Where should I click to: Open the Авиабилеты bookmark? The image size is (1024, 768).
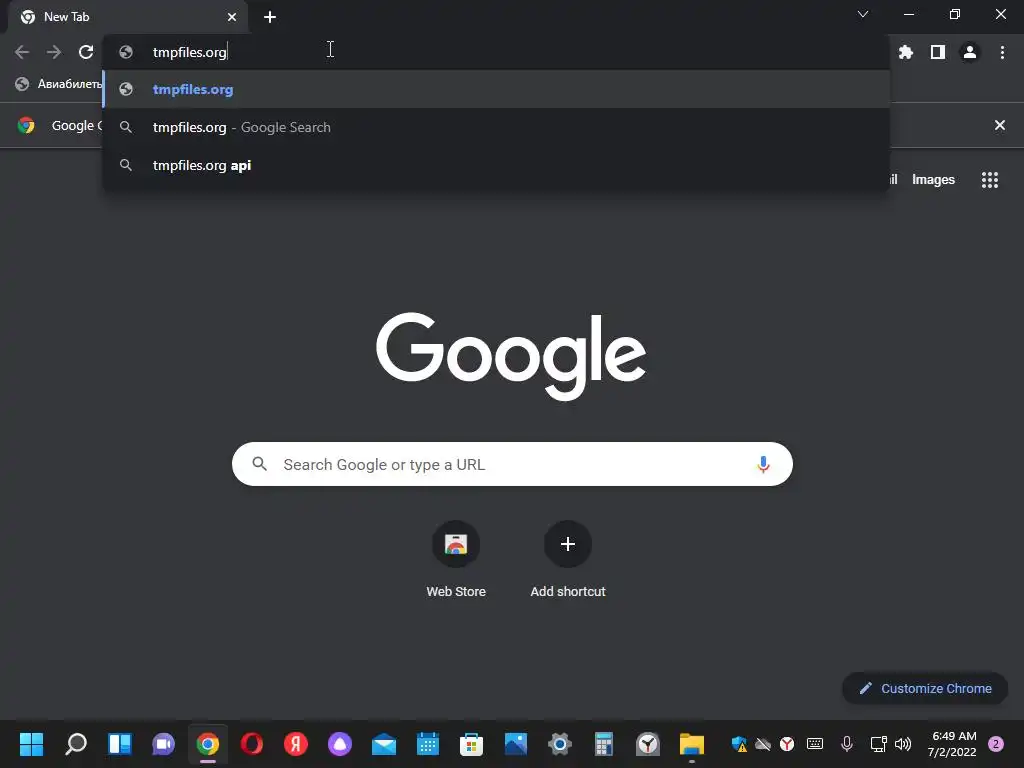58,84
